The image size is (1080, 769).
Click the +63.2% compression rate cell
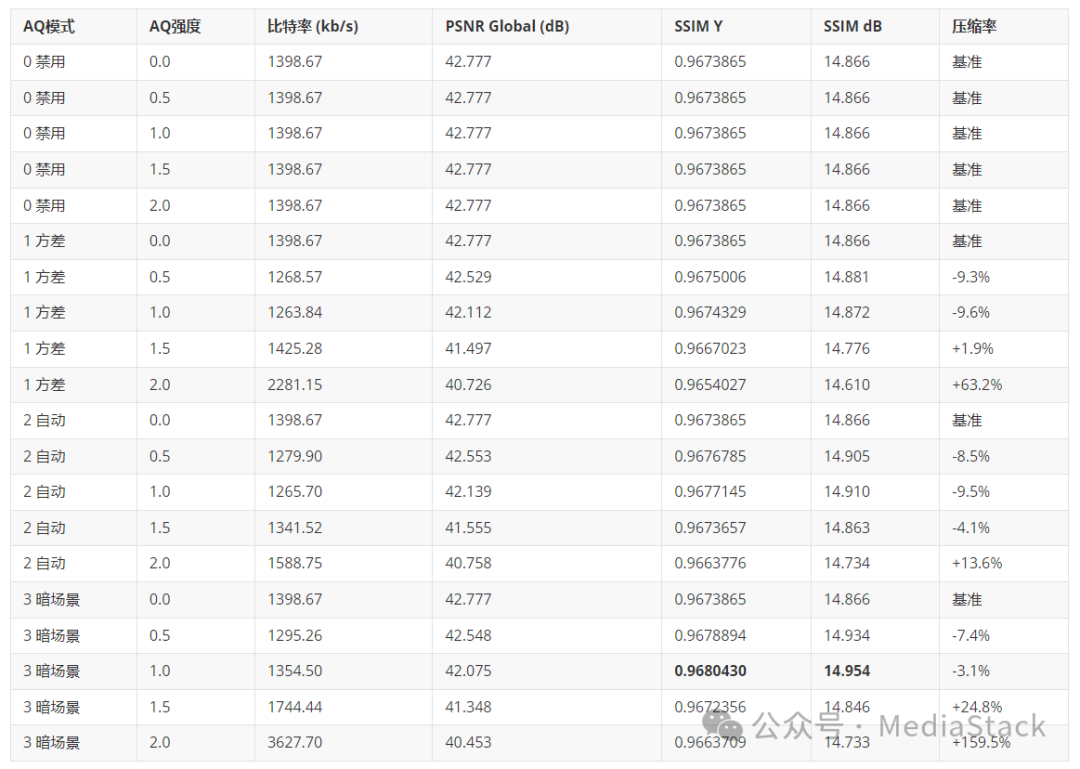[x=977, y=384]
